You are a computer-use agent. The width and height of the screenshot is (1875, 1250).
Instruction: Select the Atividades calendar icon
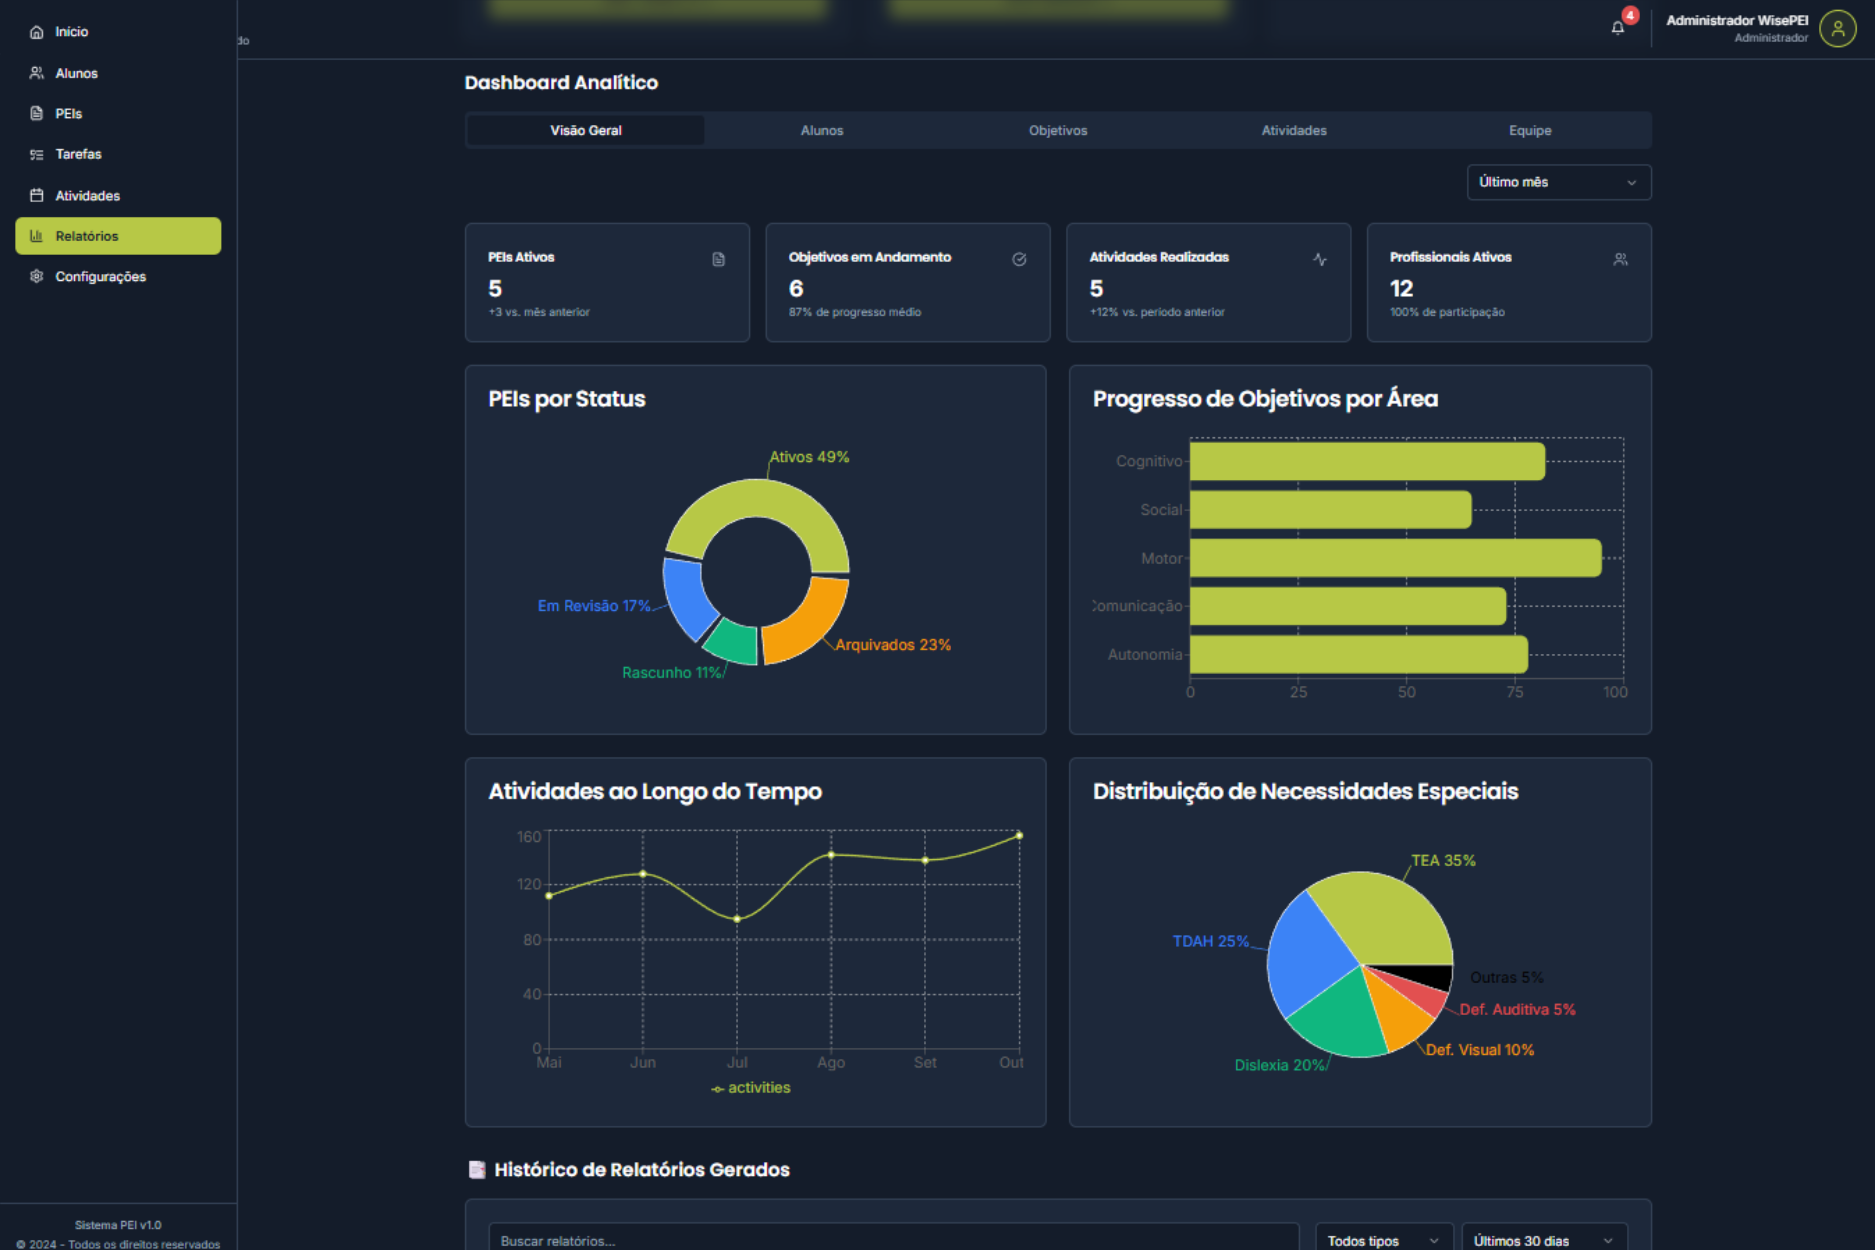pos(37,195)
